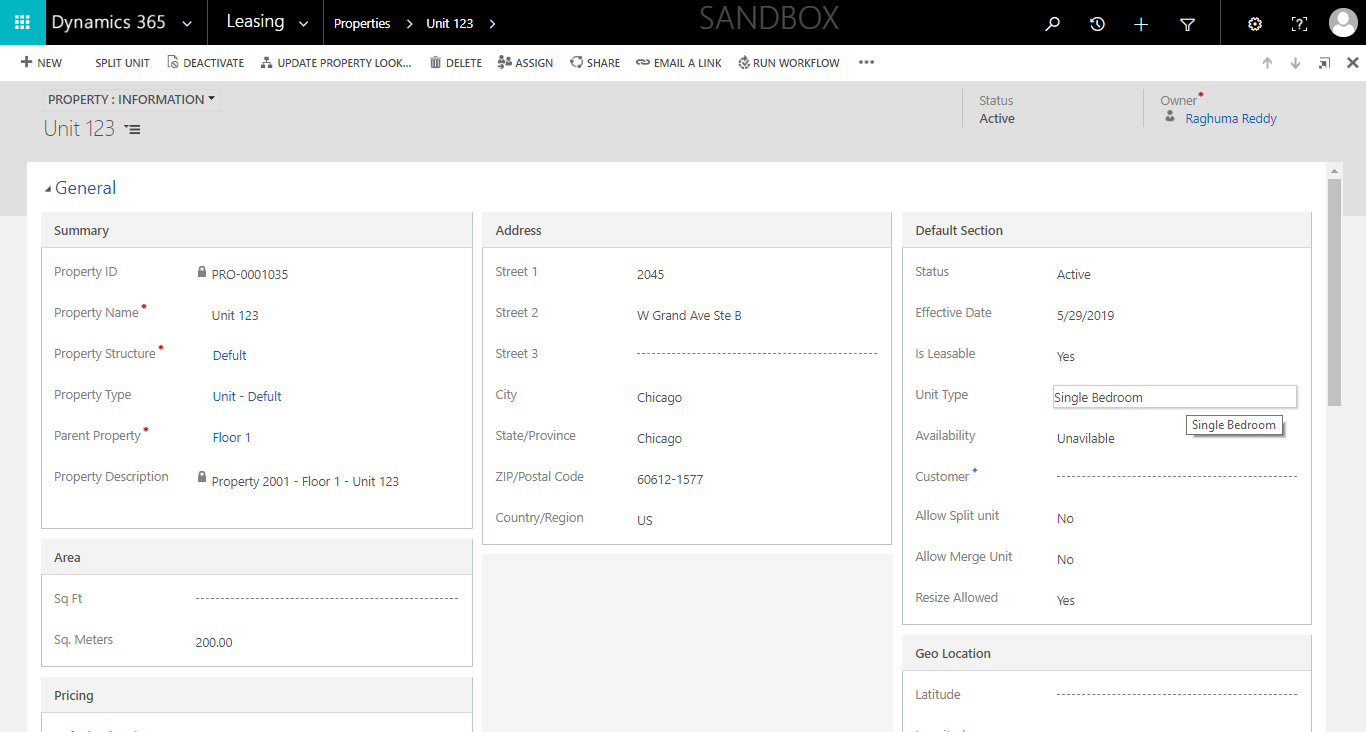Click the help question mark icon
The image size is (1366, 732).
1299,24
